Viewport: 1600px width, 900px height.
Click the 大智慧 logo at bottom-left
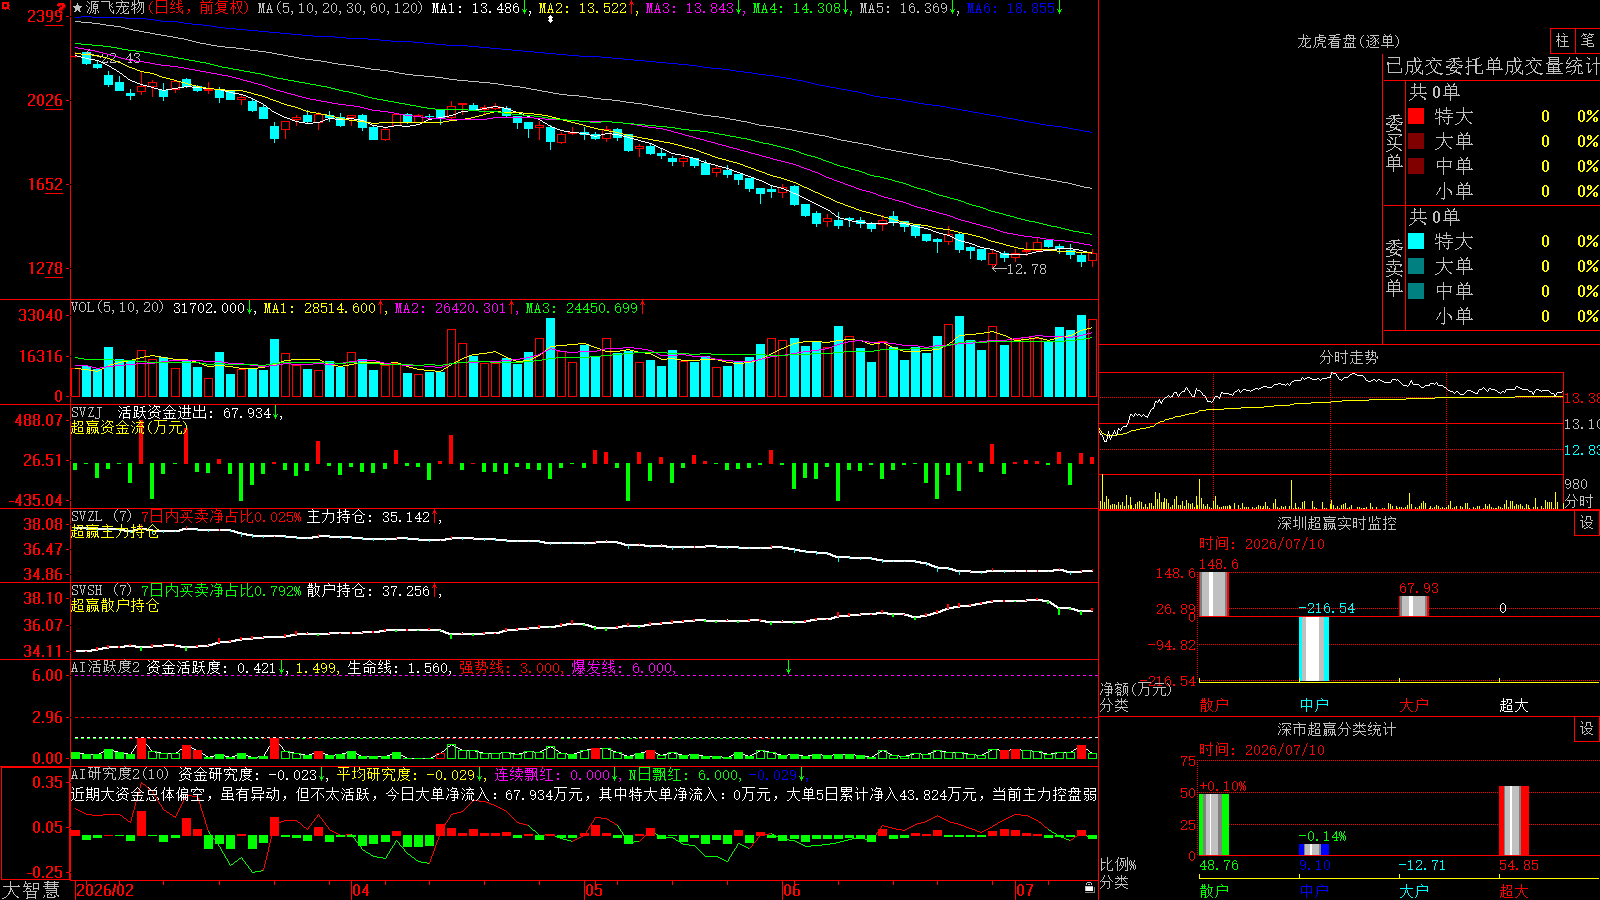(x=31, y=890)
